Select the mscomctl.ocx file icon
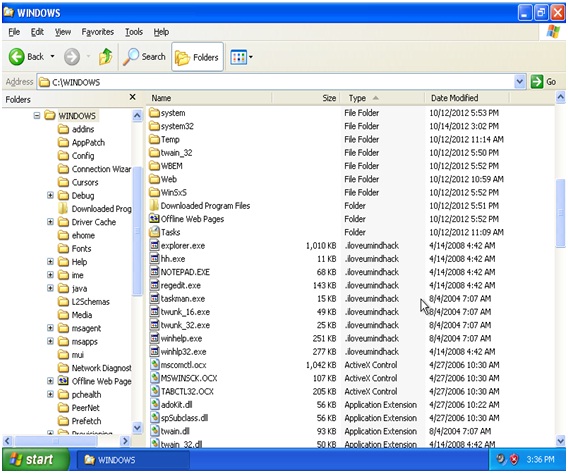 155,365
